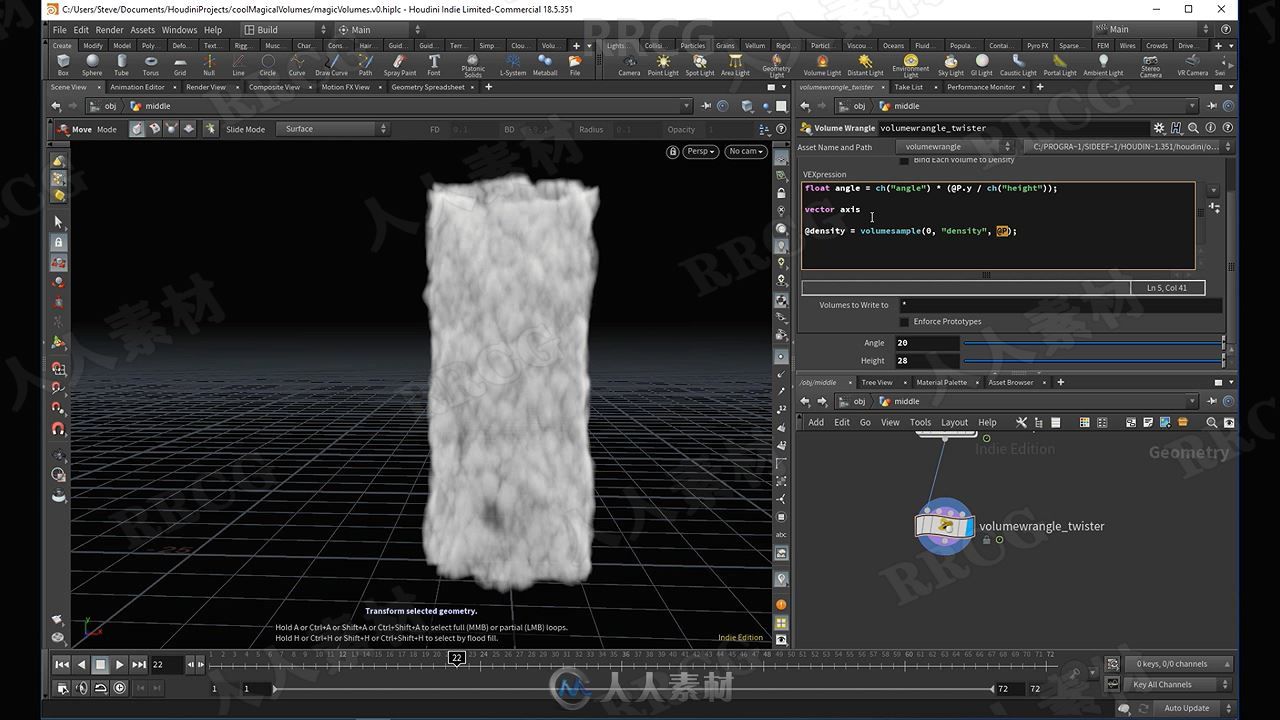
Task: Add a Spot Light
Action: 700,65
